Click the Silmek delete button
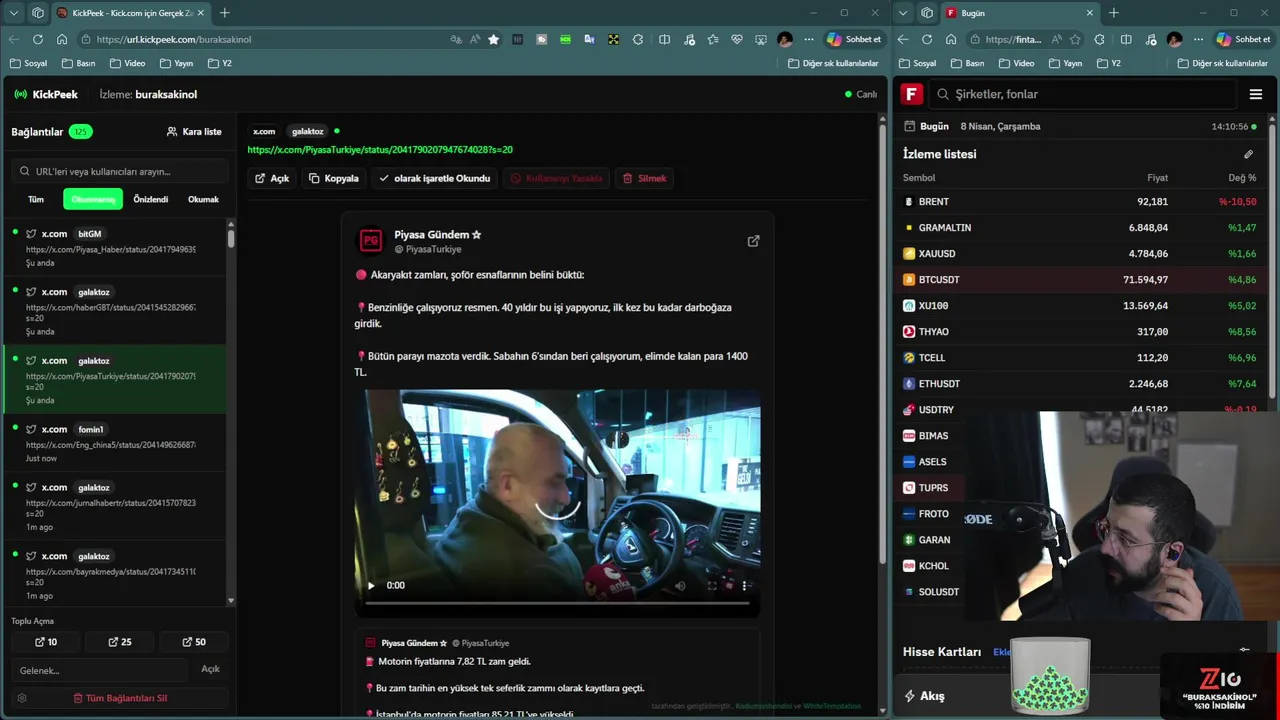Image resolution: width=1280 pixels, height=720 pixels. tap(644, 178)
